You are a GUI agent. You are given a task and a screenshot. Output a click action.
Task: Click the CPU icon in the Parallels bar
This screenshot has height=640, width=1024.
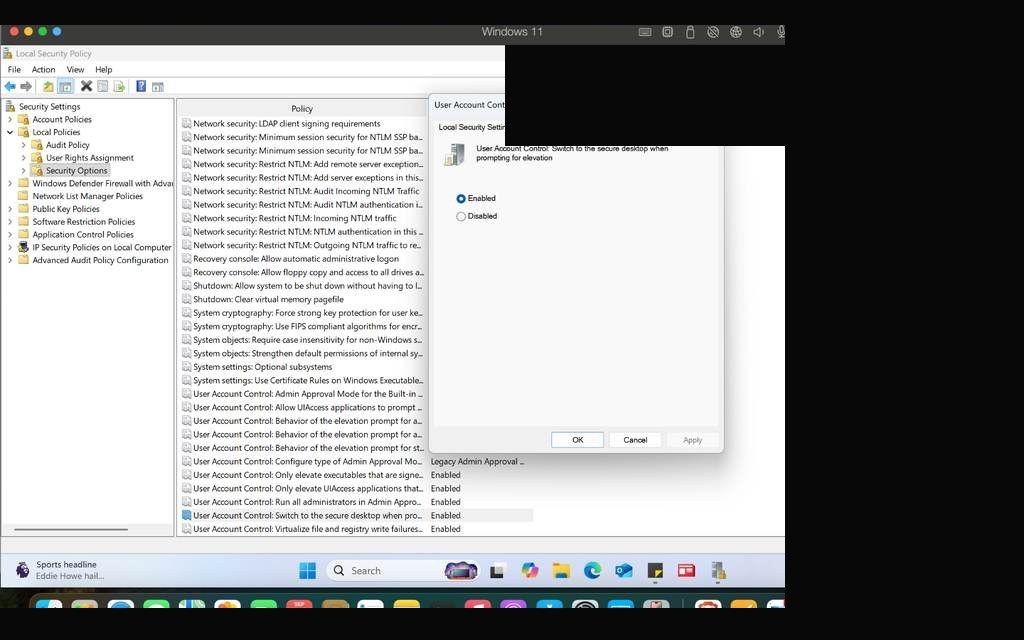[667, 32]
